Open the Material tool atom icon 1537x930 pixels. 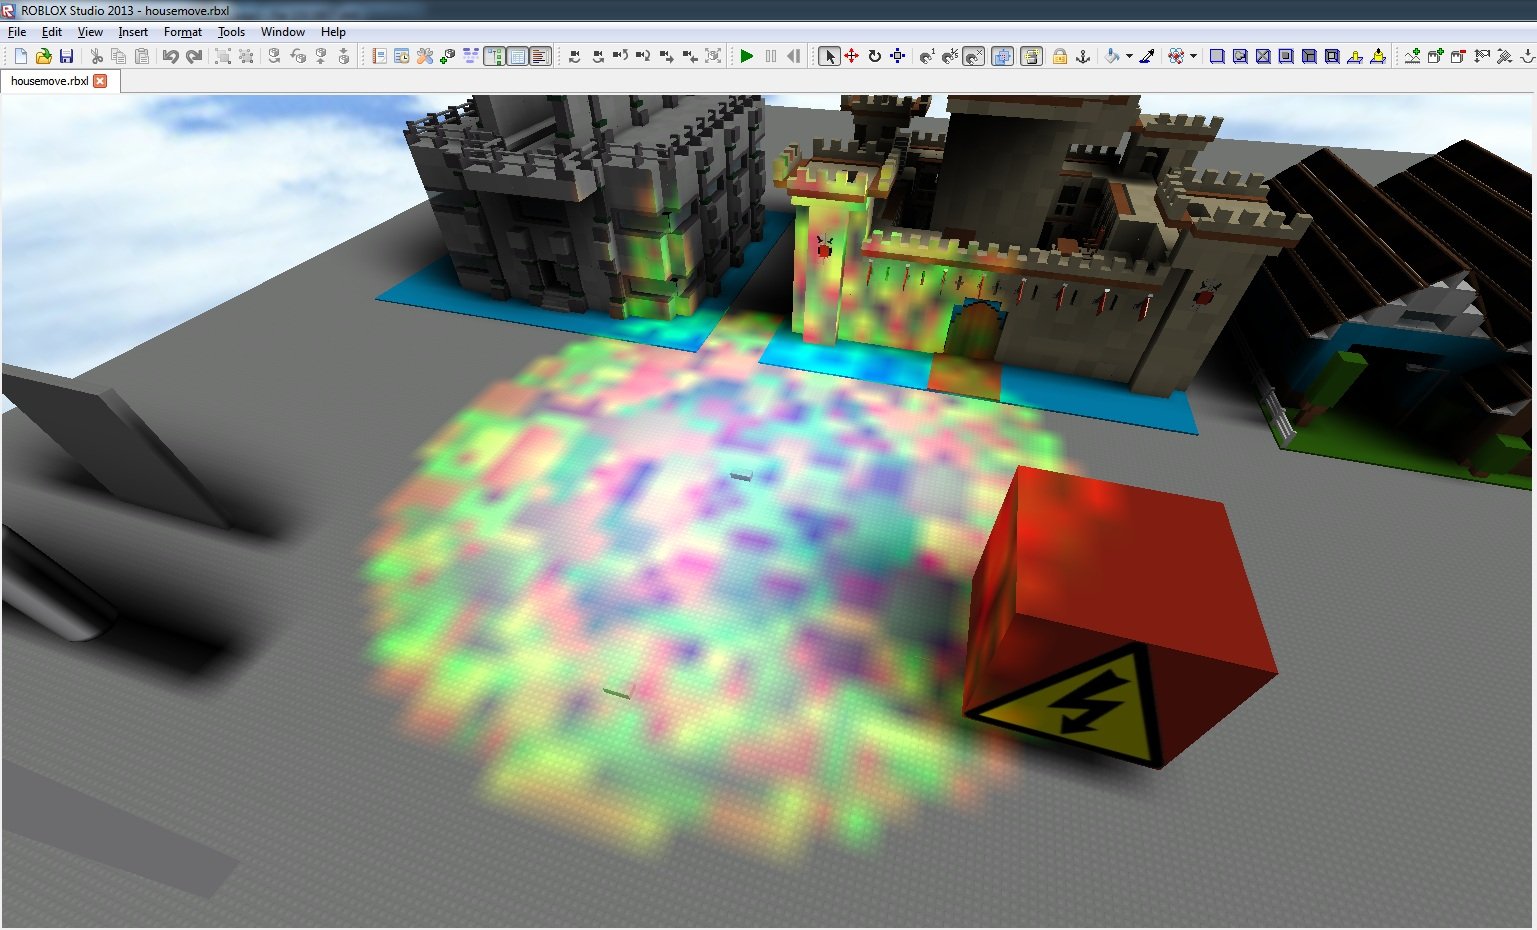point(1176,56)
